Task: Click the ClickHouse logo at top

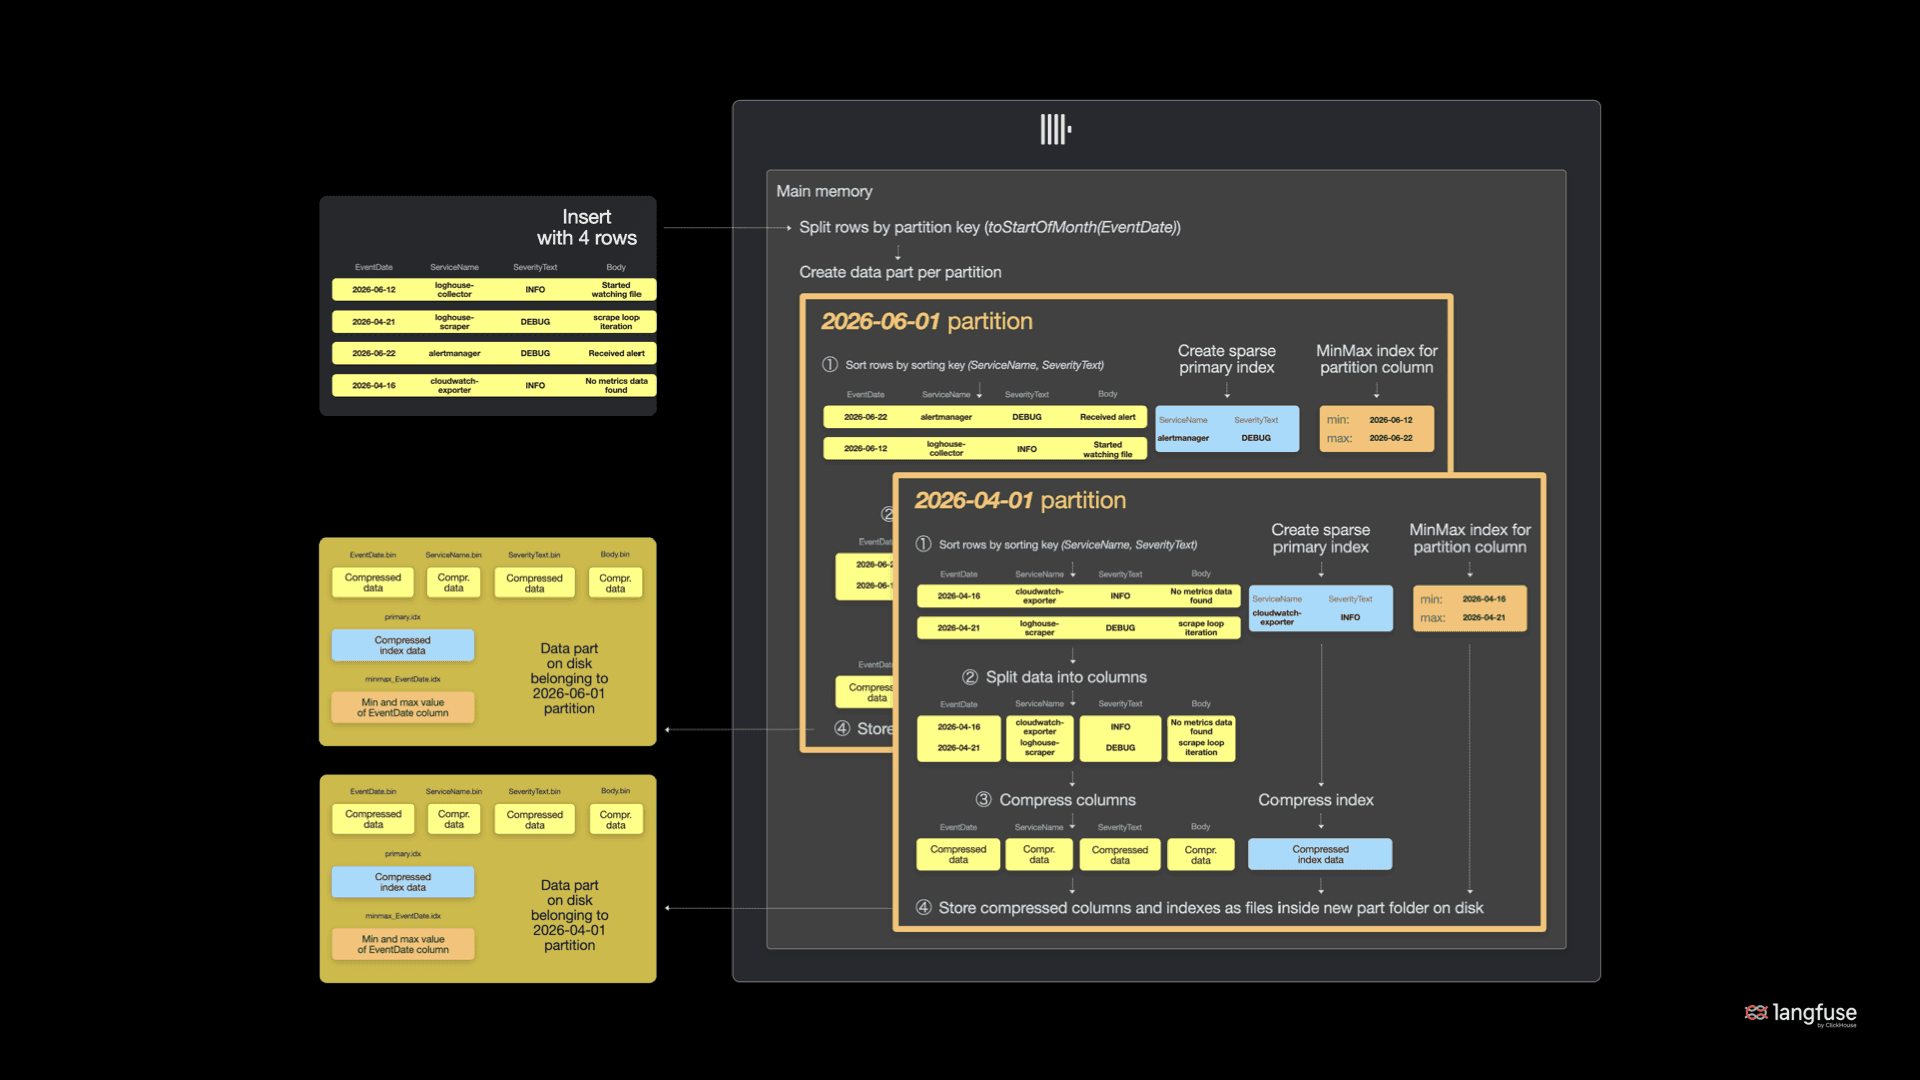Action: [x=1055, y=129]
